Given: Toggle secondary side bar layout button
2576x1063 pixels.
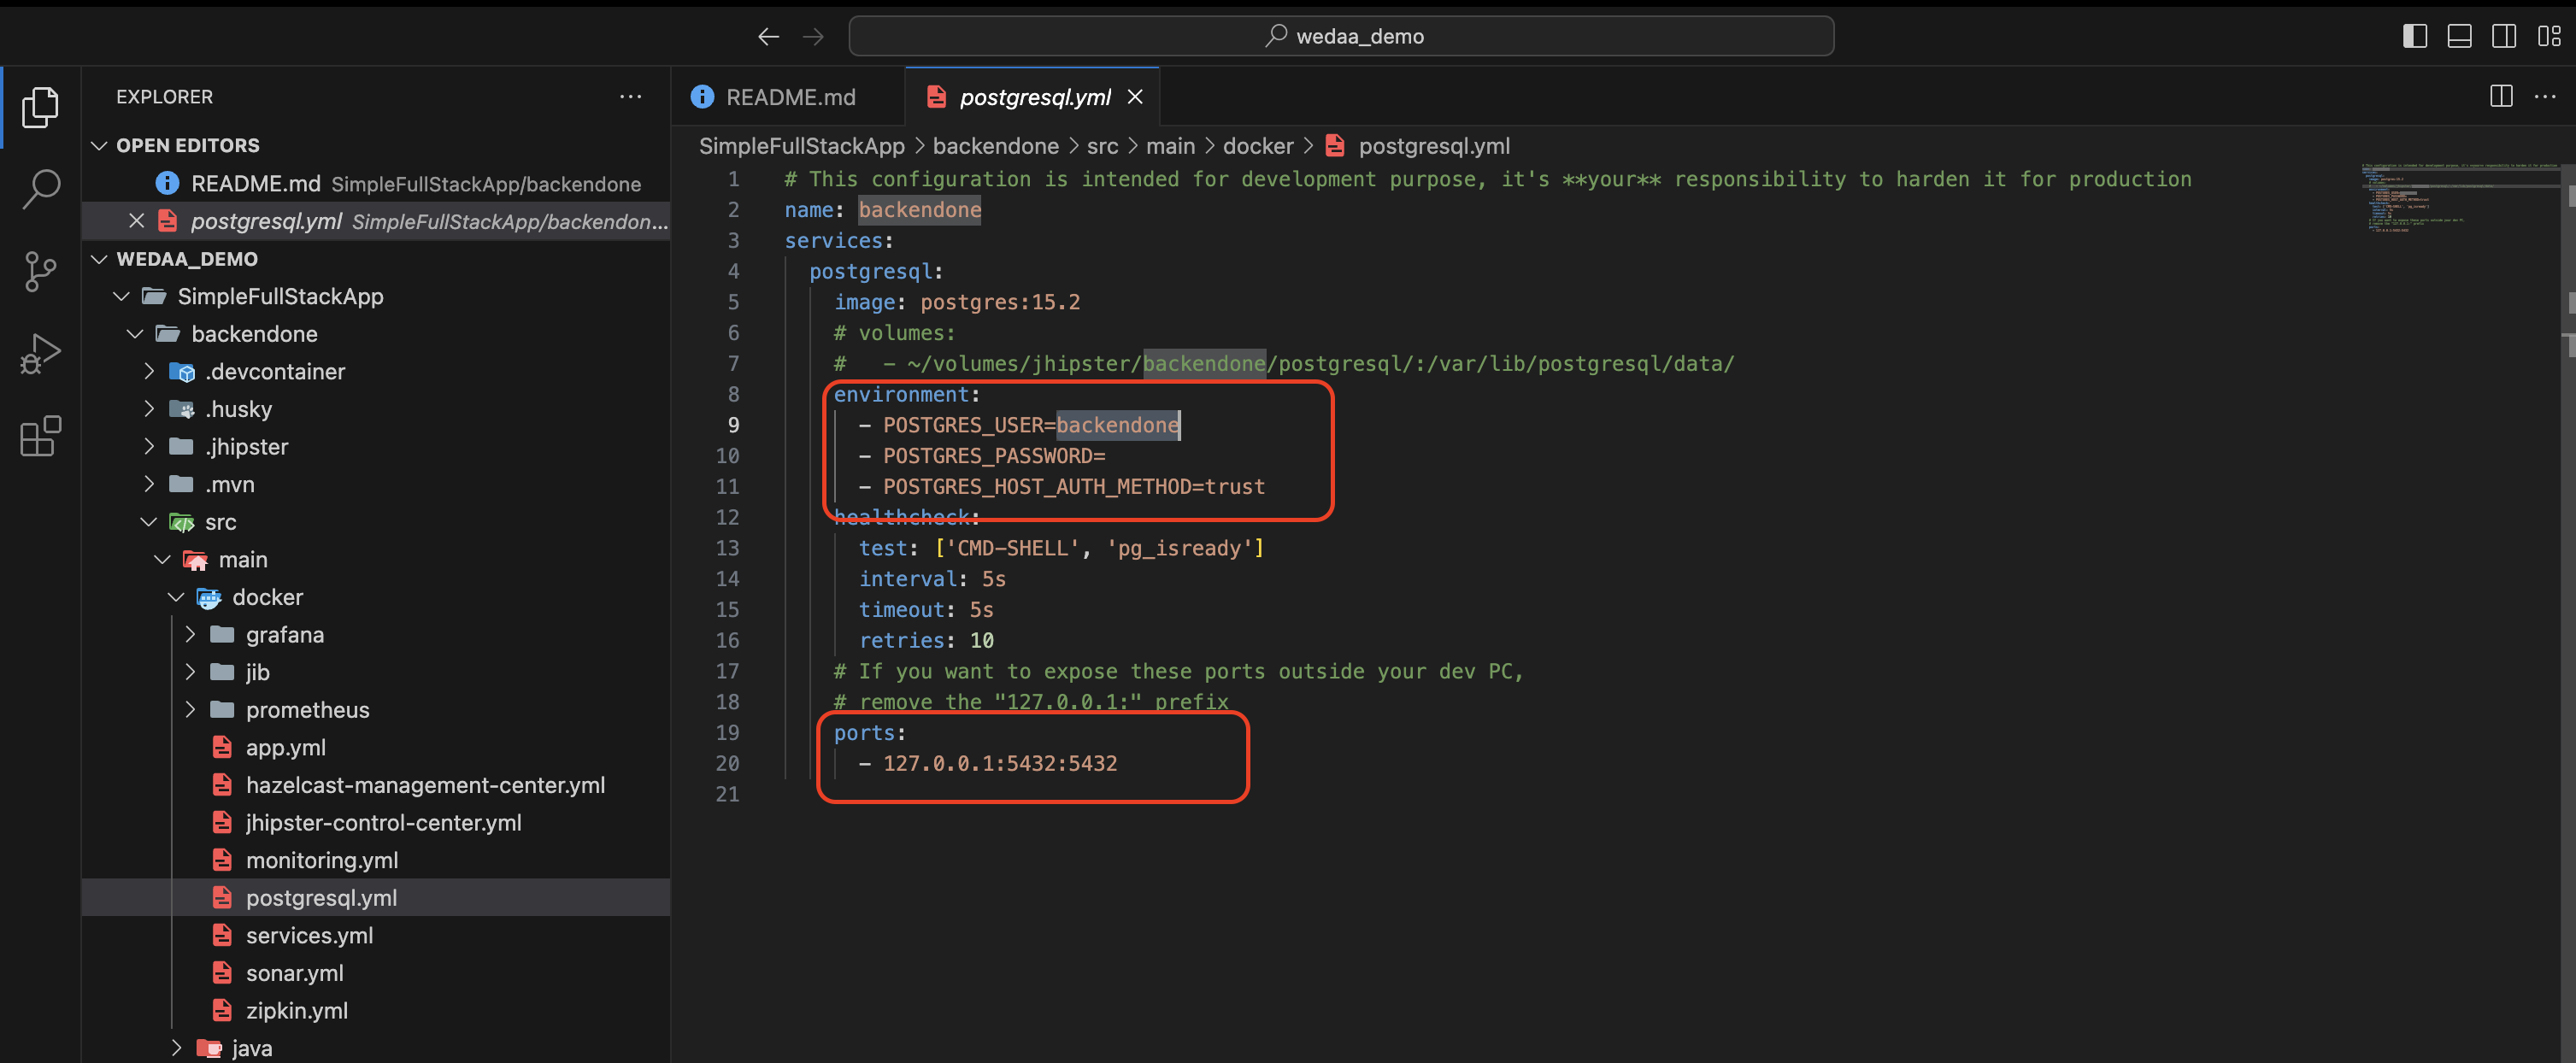Looking at the screenshot, I should pyautogui.click(x=2504, y=36).
